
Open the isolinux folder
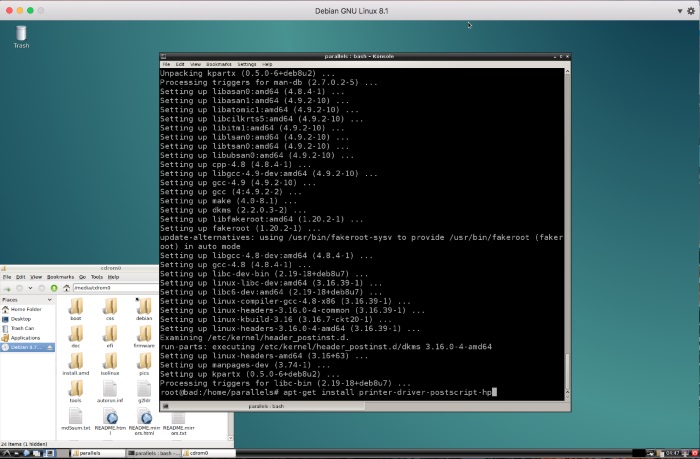tap(110, 364)
